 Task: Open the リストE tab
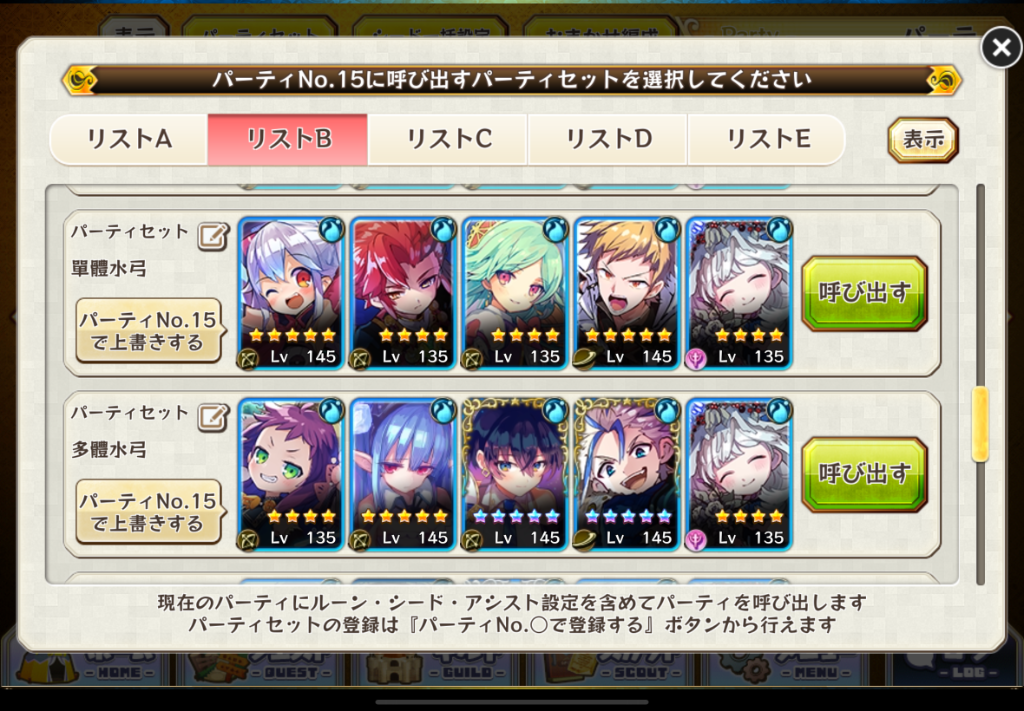(767, 139)
